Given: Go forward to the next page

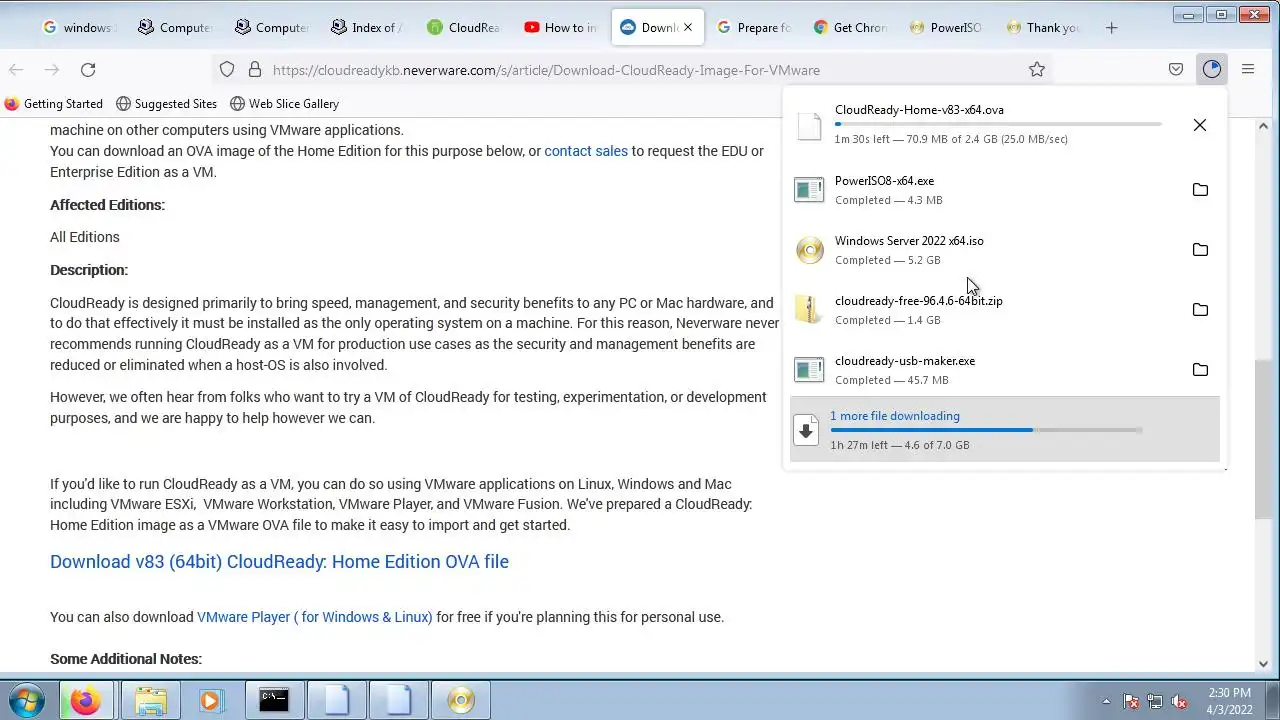Looking at the screenshot, I should point(52,69).
